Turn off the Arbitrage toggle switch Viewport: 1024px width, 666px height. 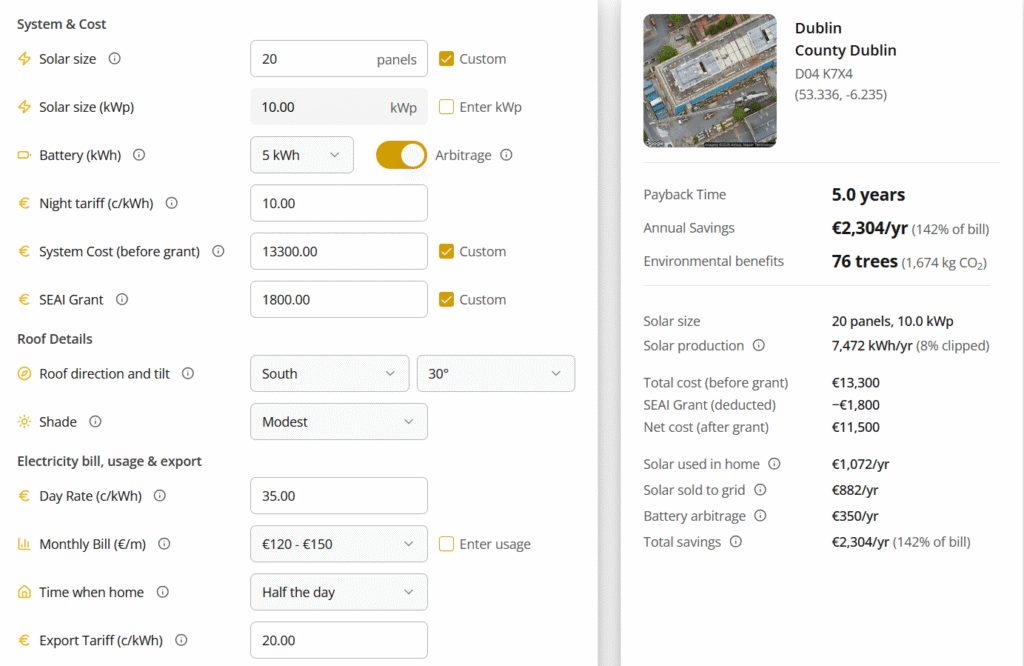(401, 155)
